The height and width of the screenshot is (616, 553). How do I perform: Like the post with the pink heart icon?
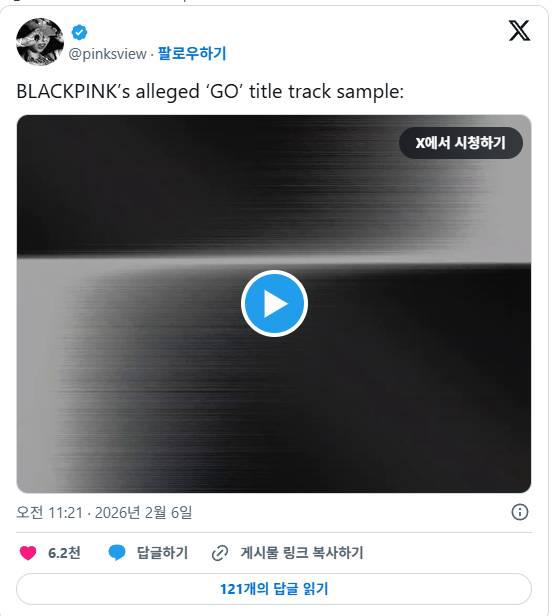point(28,553)
